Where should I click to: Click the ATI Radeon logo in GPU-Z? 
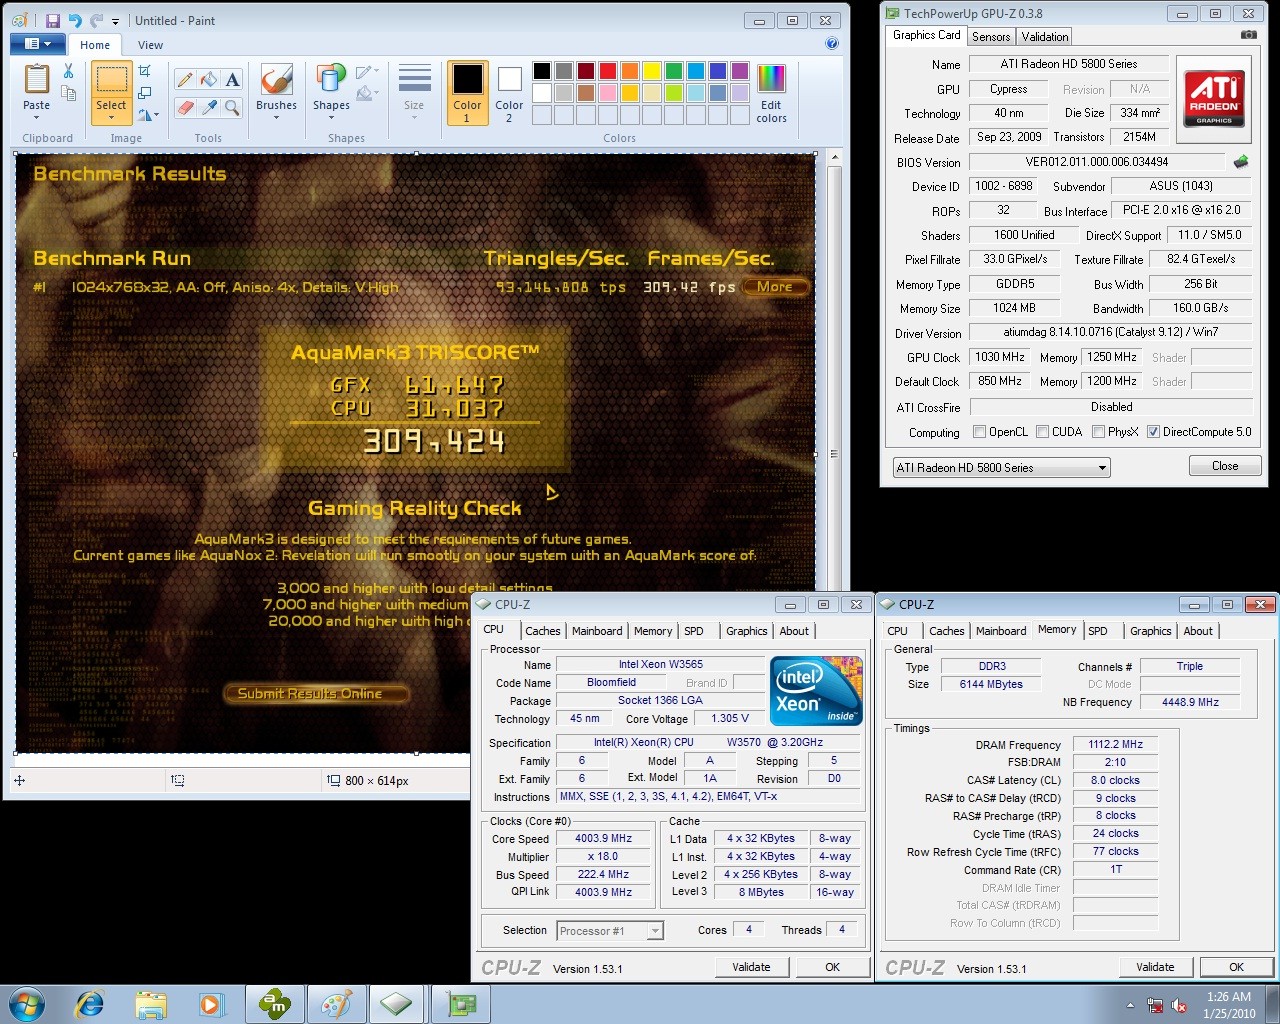[x=1214, y=97]
